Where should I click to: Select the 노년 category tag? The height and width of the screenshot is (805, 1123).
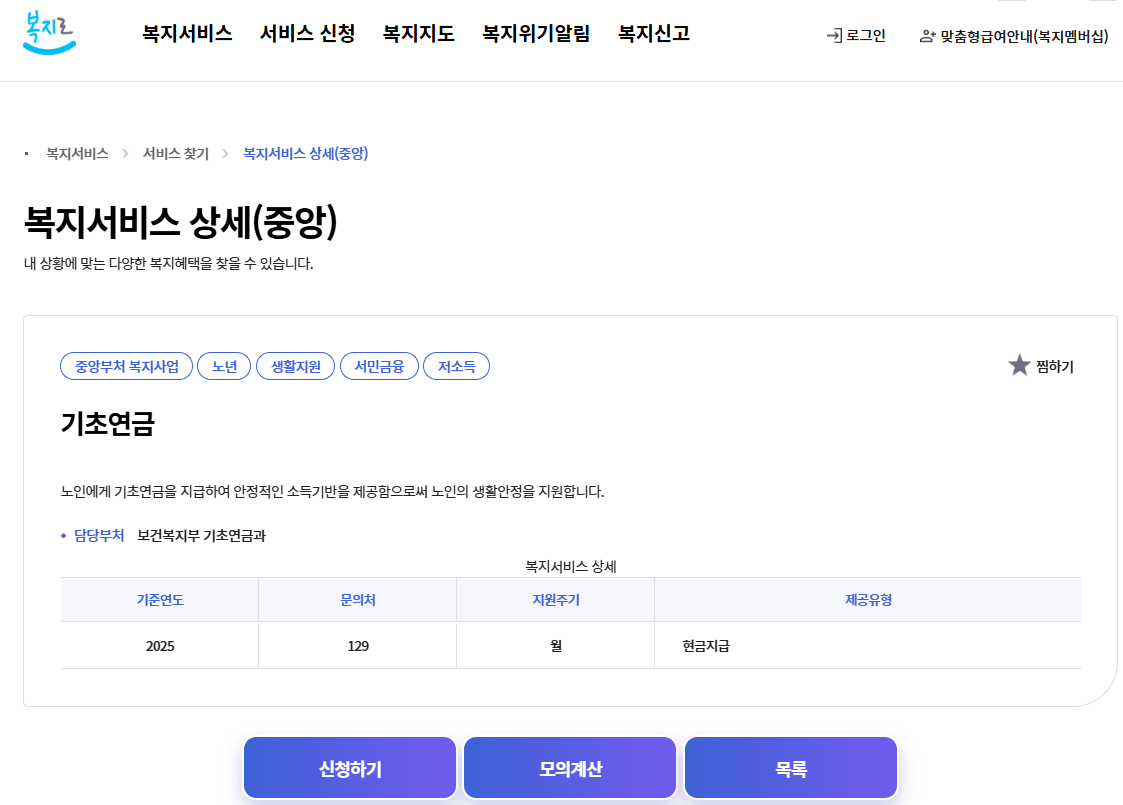[x=223, y=366]
